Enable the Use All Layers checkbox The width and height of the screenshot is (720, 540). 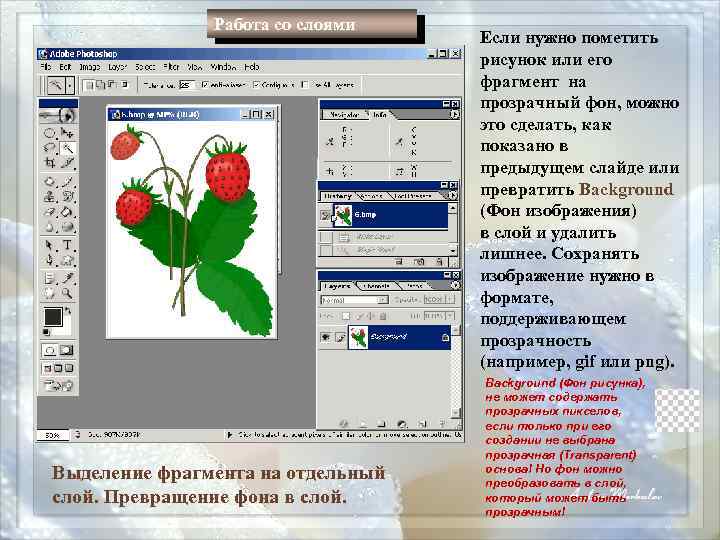click(305, 84)
